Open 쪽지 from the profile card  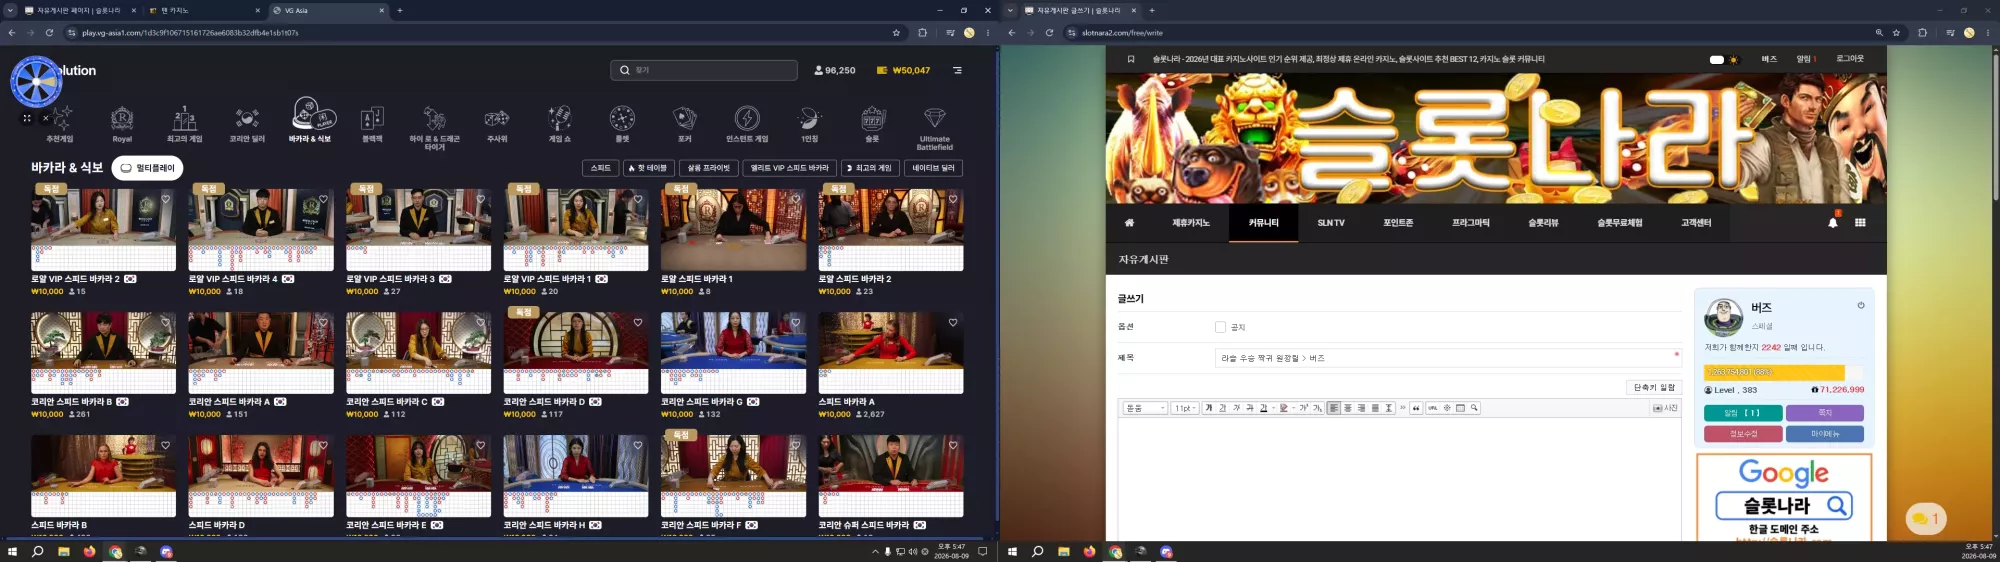(1825, 413)
